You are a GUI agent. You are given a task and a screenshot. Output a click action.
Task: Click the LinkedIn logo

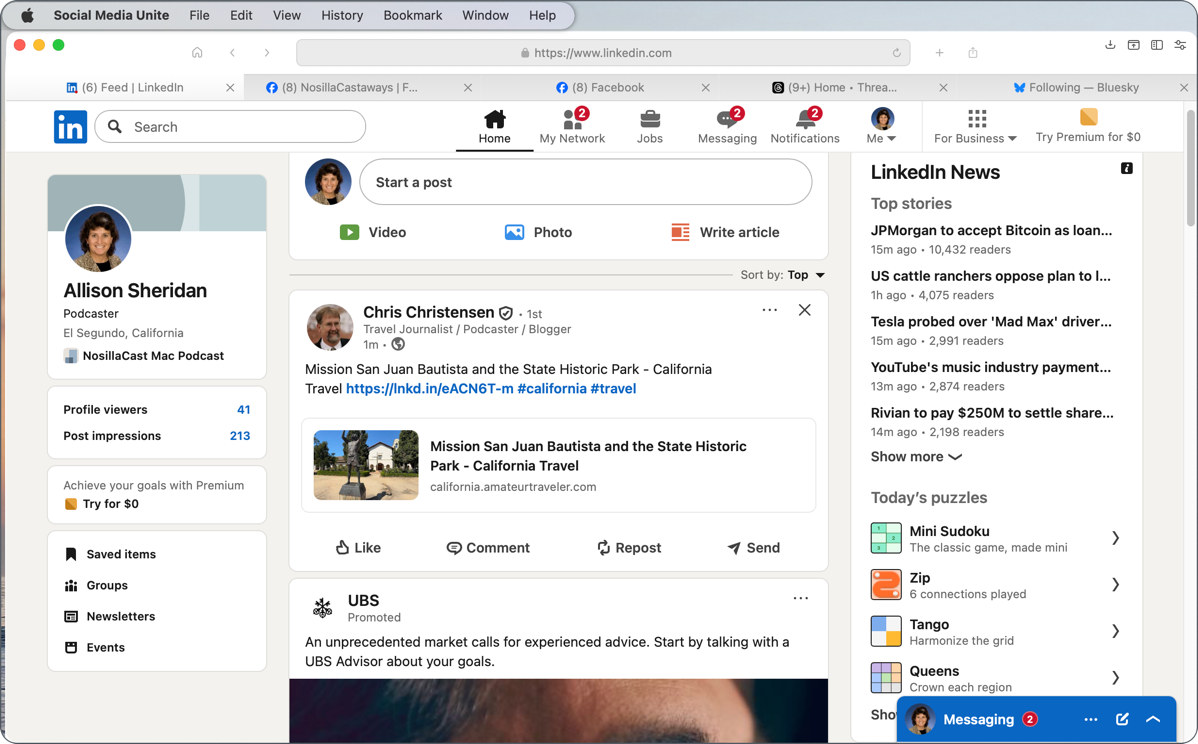click(x=70, y=126)
